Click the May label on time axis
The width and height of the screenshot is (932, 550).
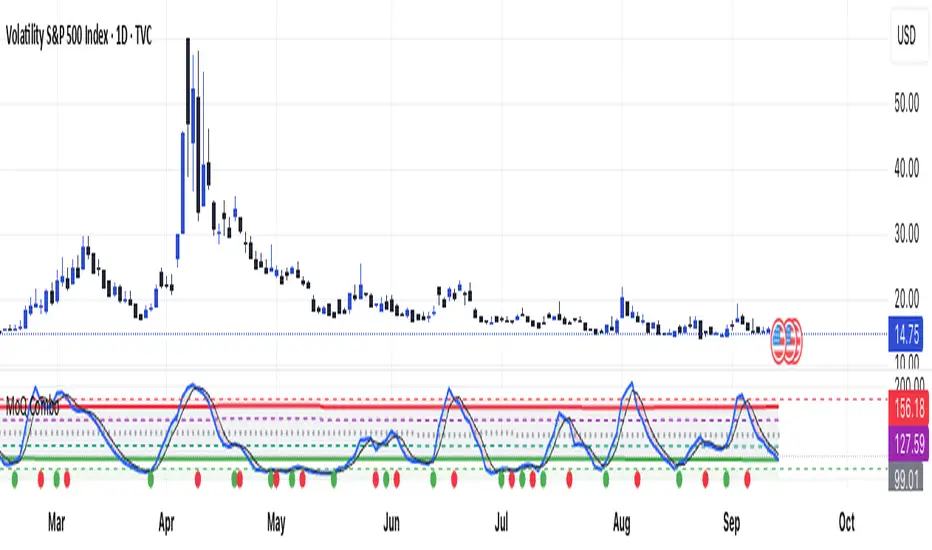276,523
